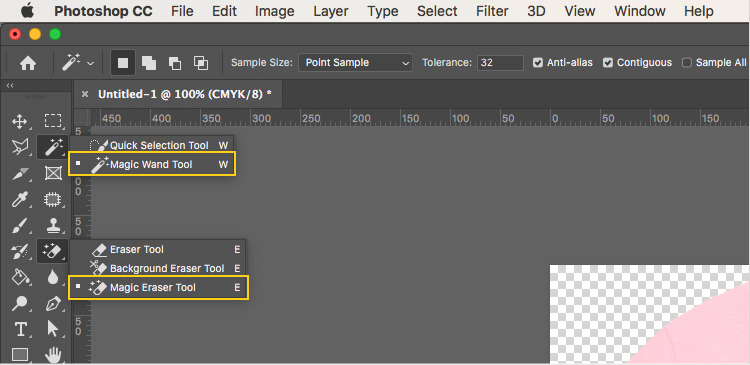
Task: Select the Eyedropper tool
Action: point(20,199)
